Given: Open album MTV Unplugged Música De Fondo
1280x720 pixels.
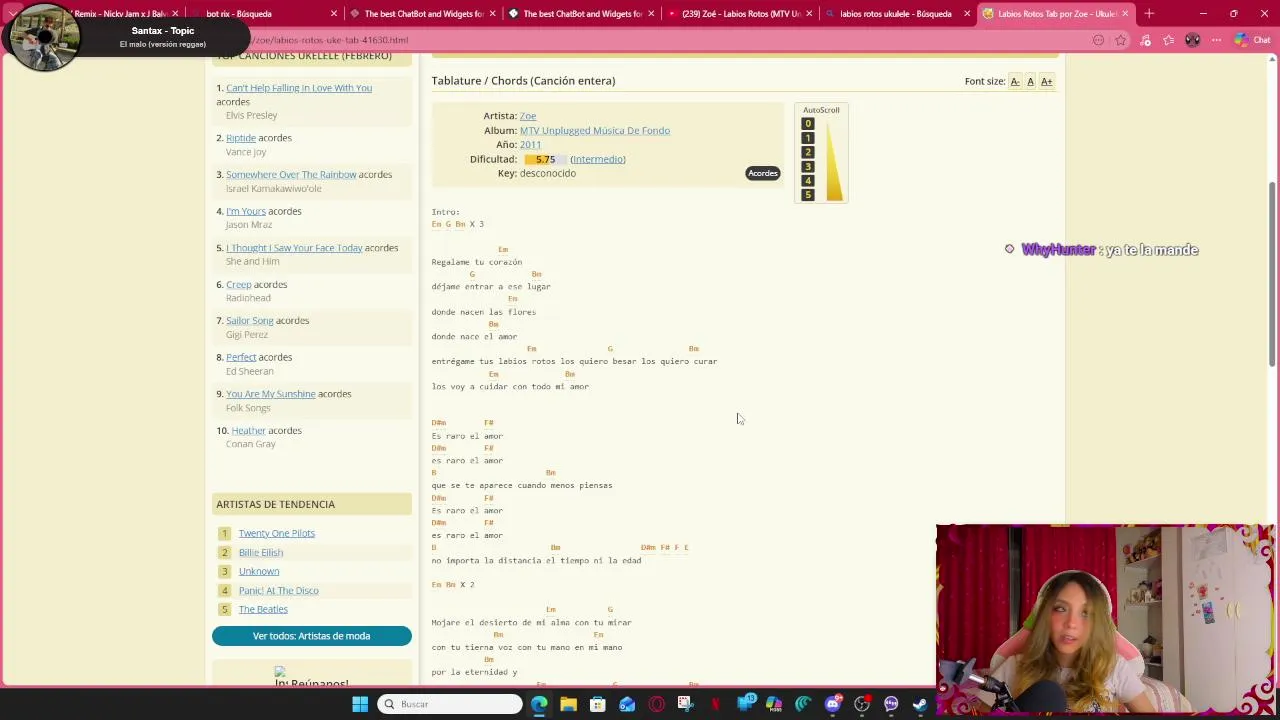Looking at the screenshot, I should point(595,130).
